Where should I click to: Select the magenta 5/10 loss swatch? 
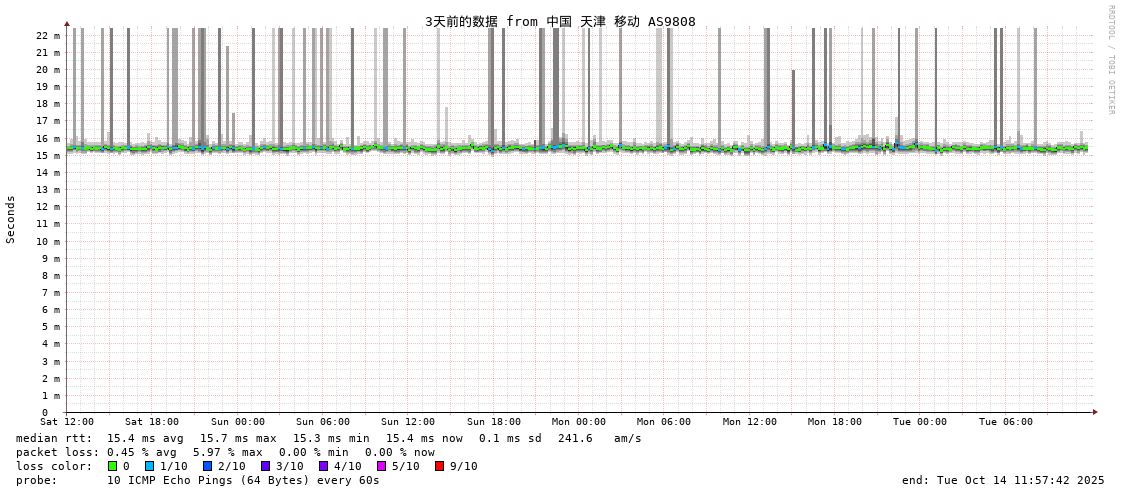pos(381,466)
